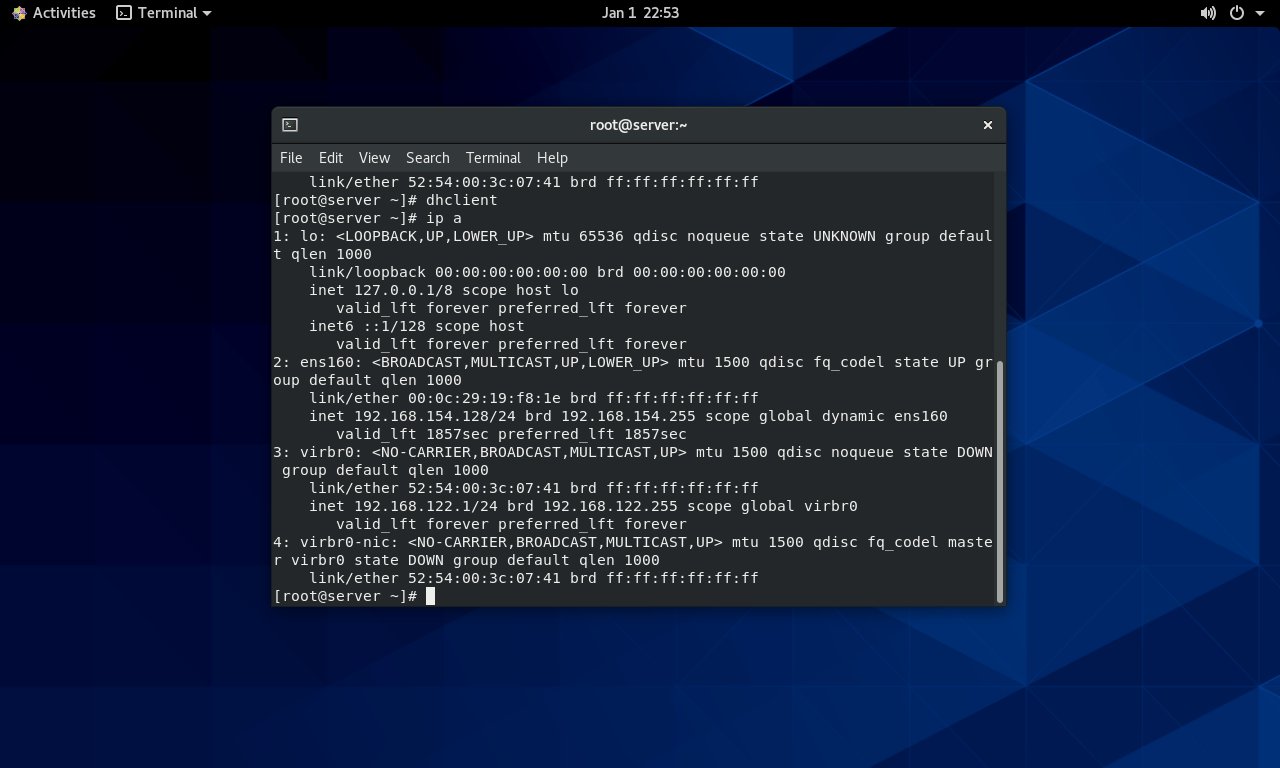Open the Search menu

[x=428, y=158]
